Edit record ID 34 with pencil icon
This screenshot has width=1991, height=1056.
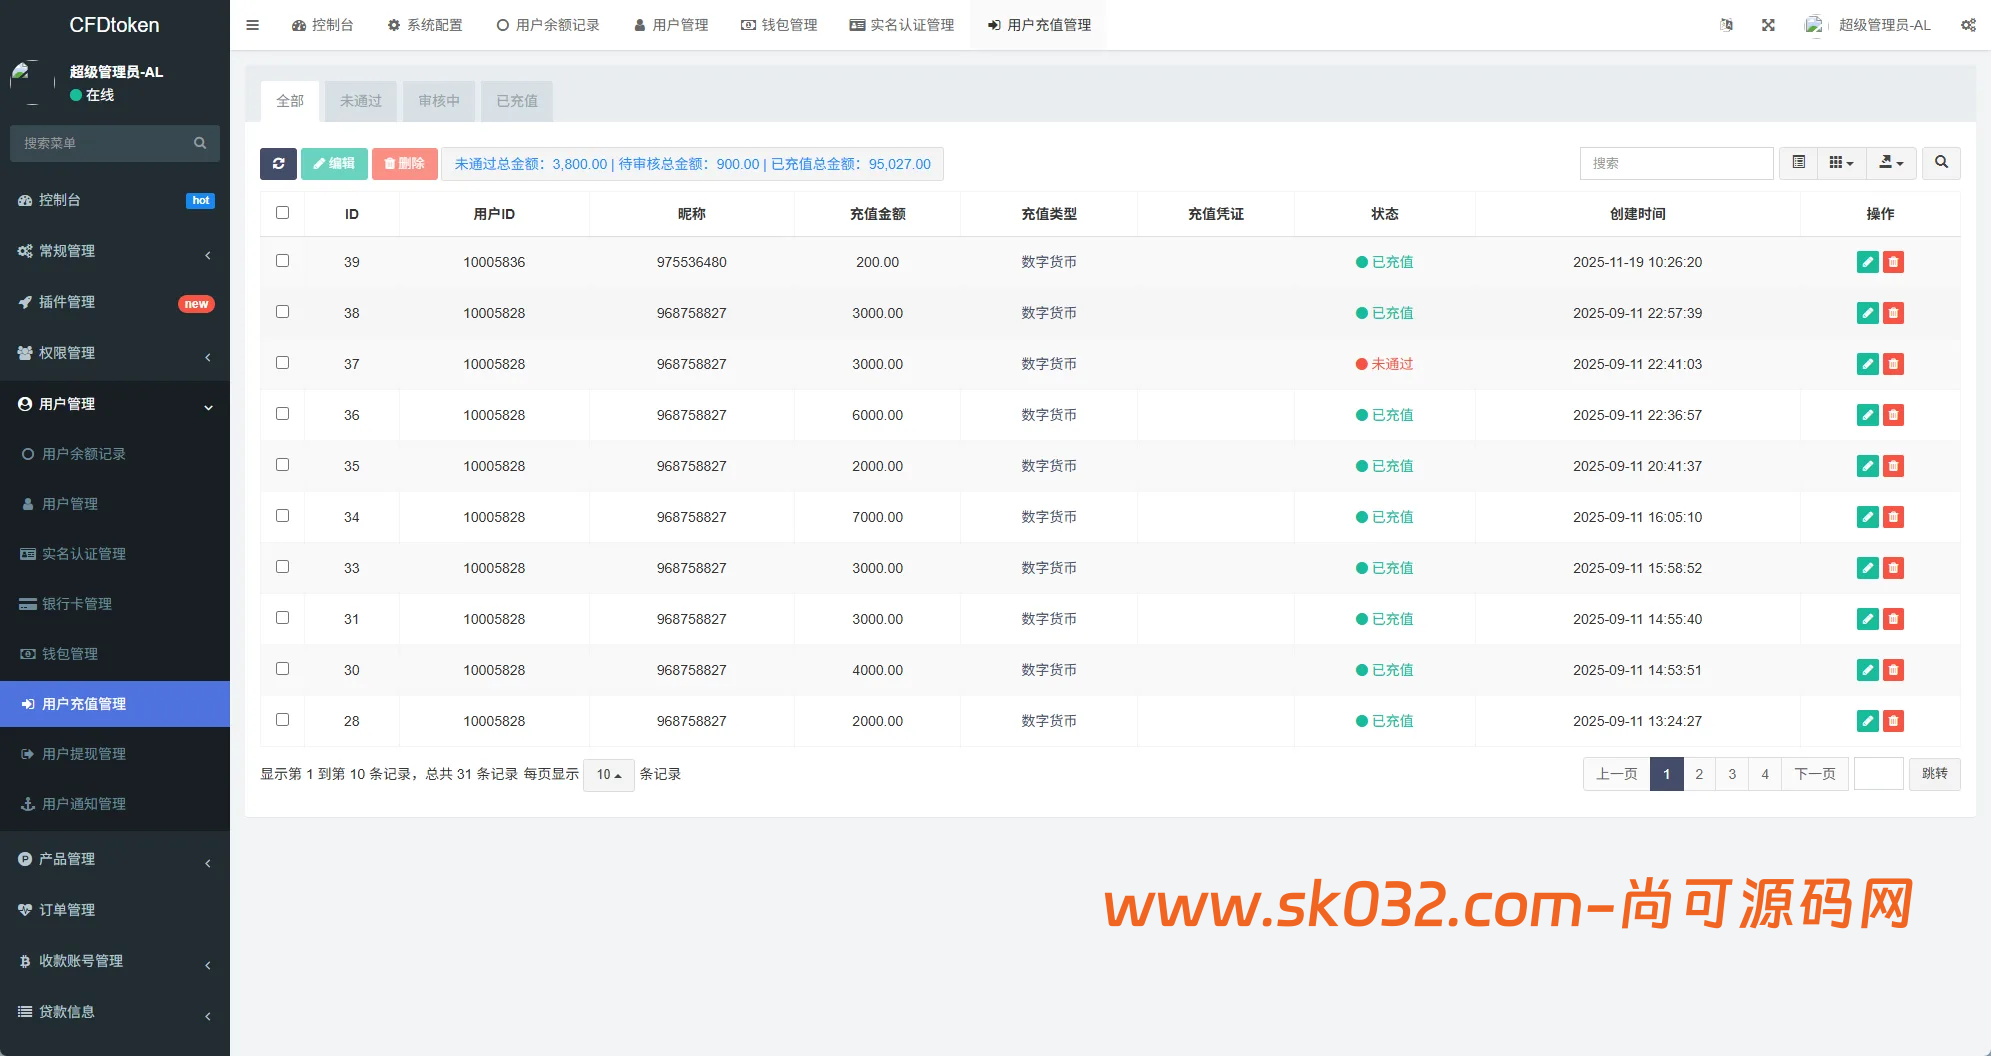1867,517
